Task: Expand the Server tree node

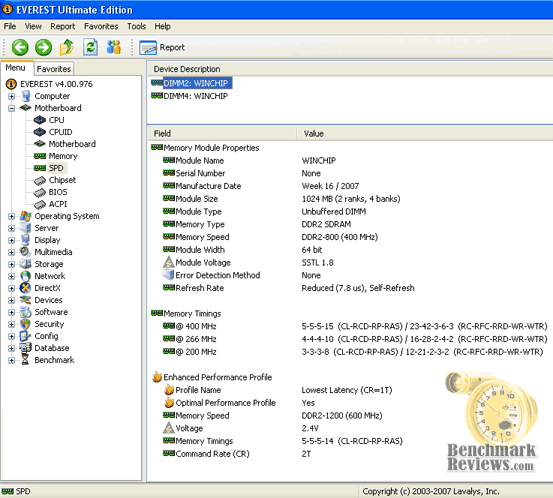Action: [x=11, y=228]
